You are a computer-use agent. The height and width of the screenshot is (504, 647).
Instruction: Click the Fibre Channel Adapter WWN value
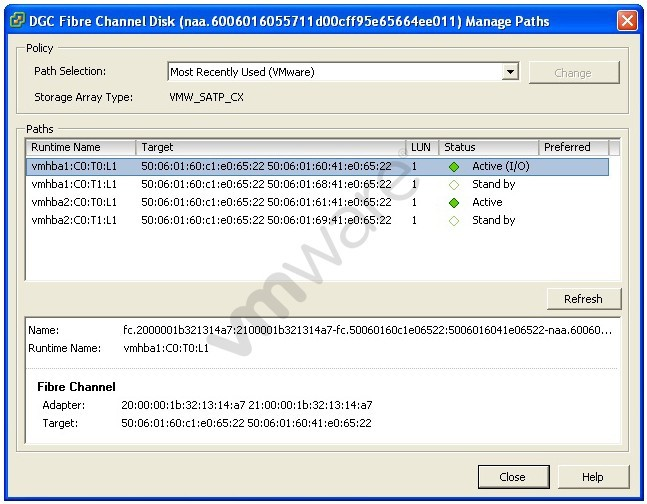point(247,405)
